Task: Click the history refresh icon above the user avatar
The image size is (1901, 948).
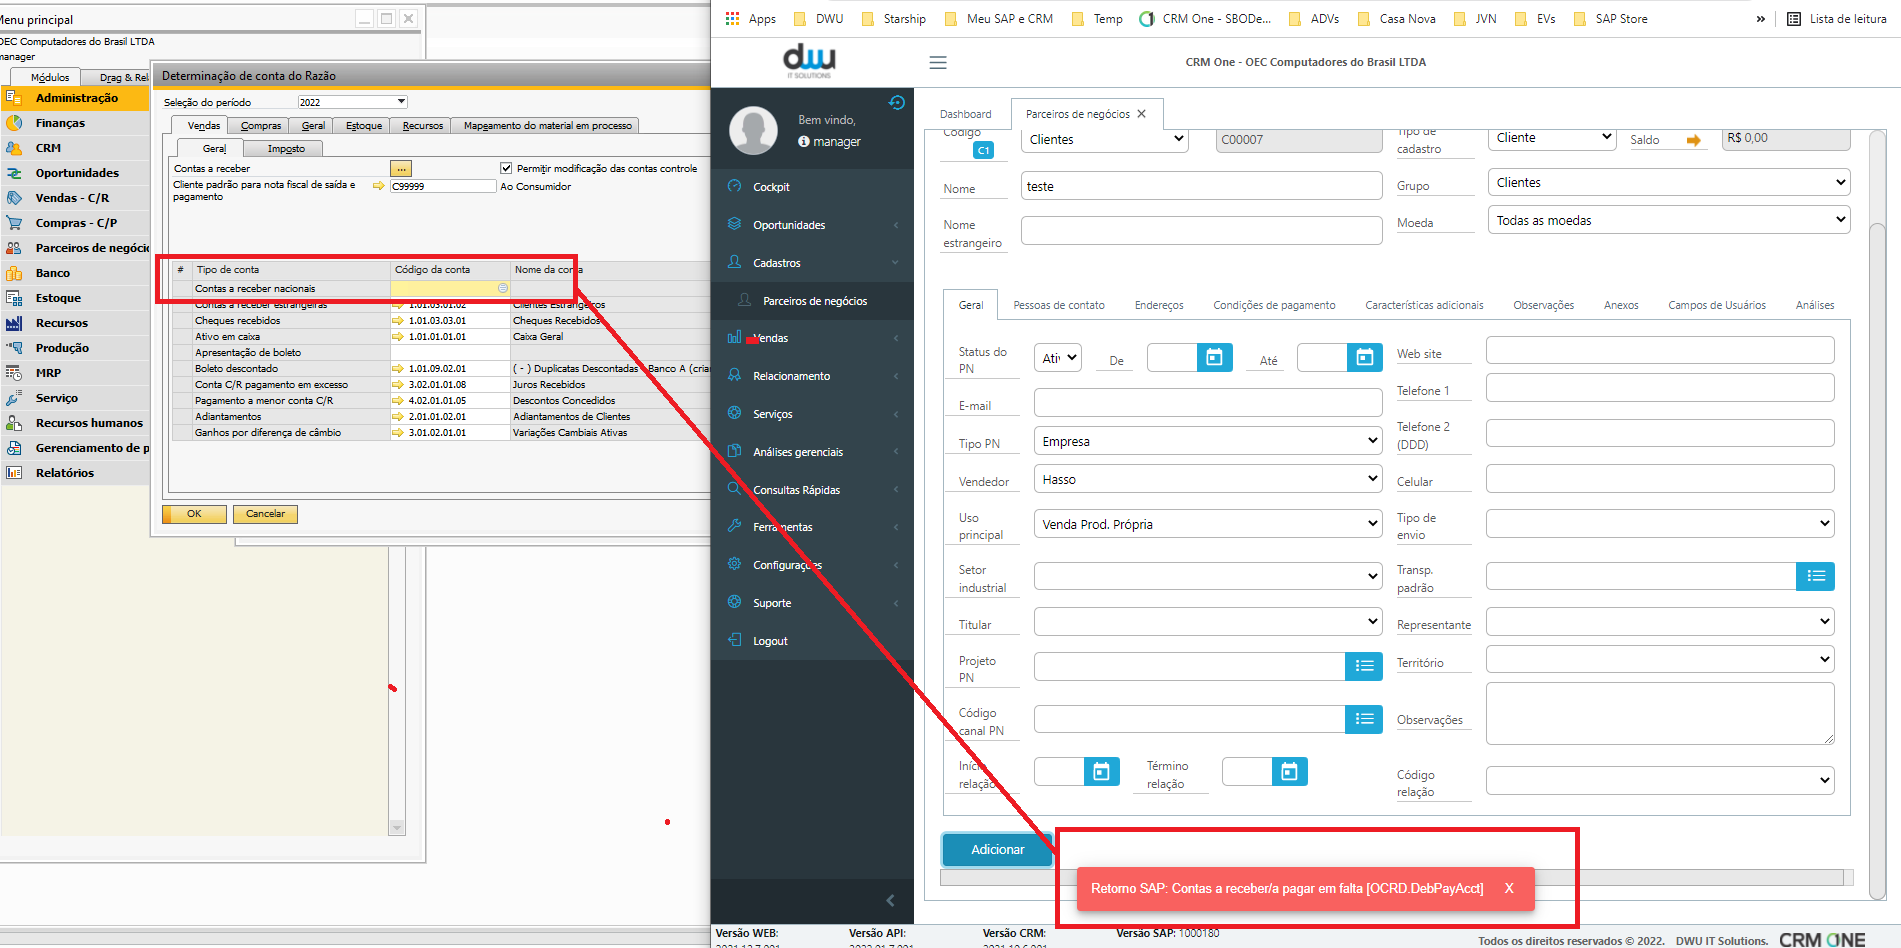Action: (896, 103)
